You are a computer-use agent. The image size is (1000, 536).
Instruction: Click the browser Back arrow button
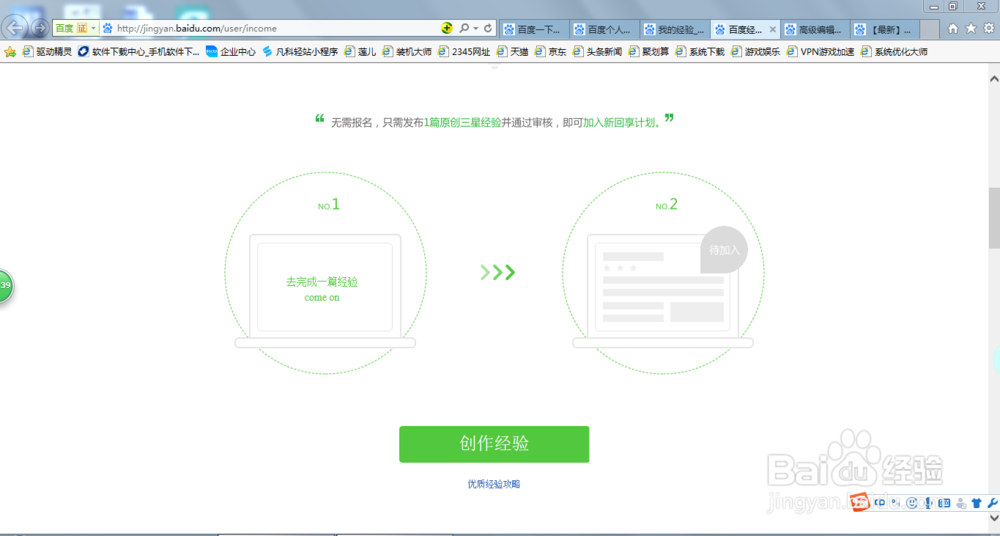coord(15,28)
